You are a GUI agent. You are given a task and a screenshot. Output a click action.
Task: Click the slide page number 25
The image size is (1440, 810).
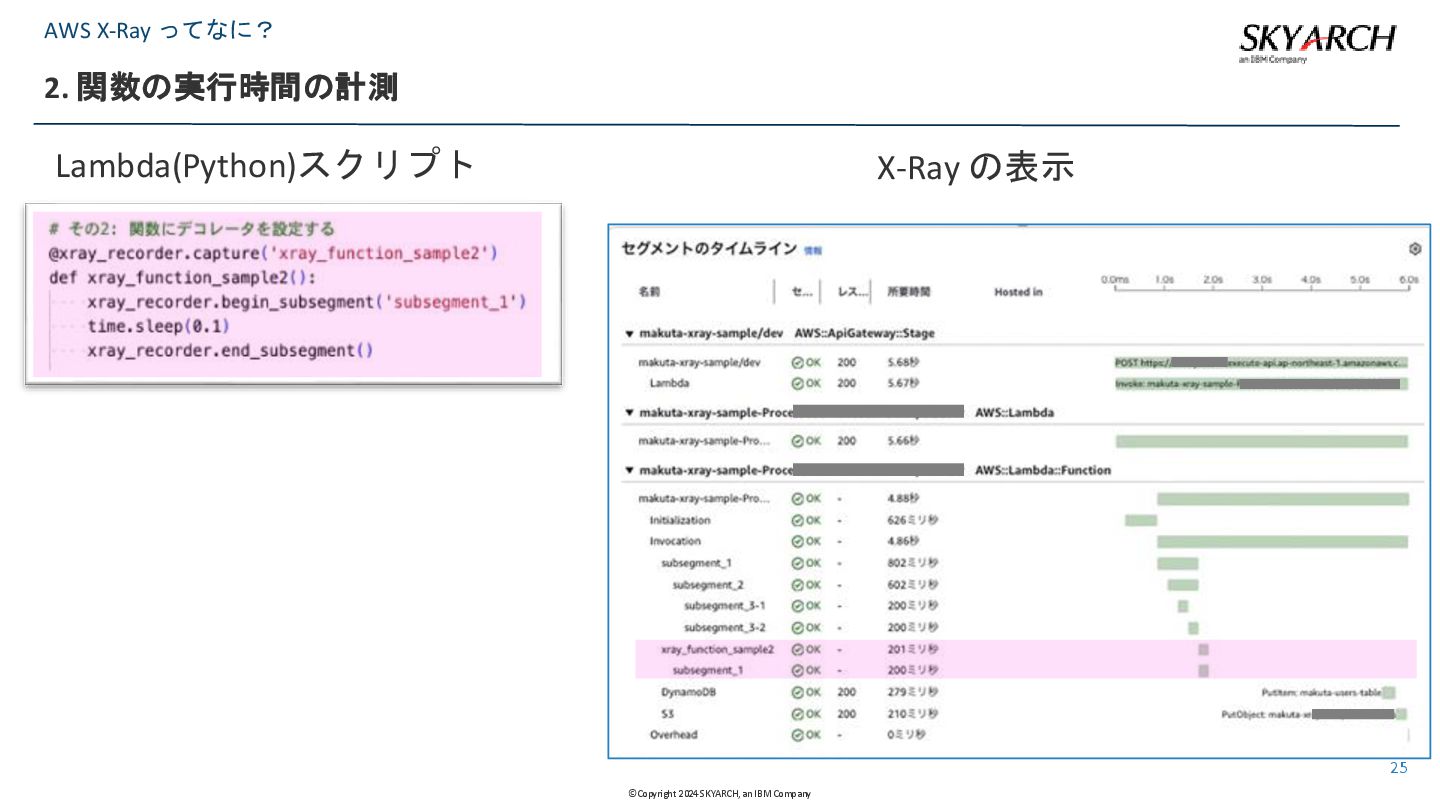click(1398, 768)
